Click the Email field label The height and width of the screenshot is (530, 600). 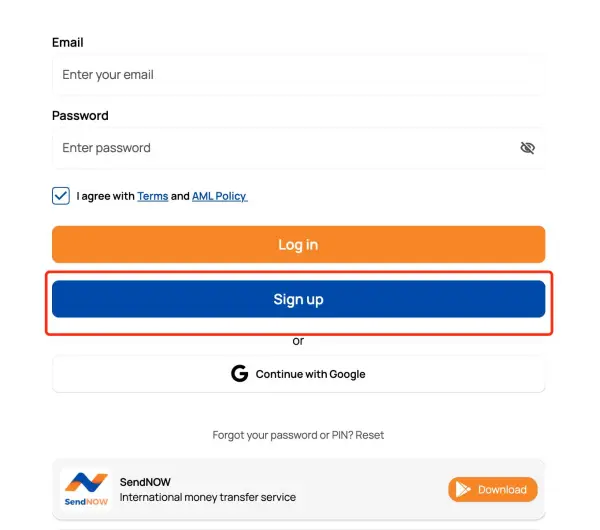coord(67,43)
